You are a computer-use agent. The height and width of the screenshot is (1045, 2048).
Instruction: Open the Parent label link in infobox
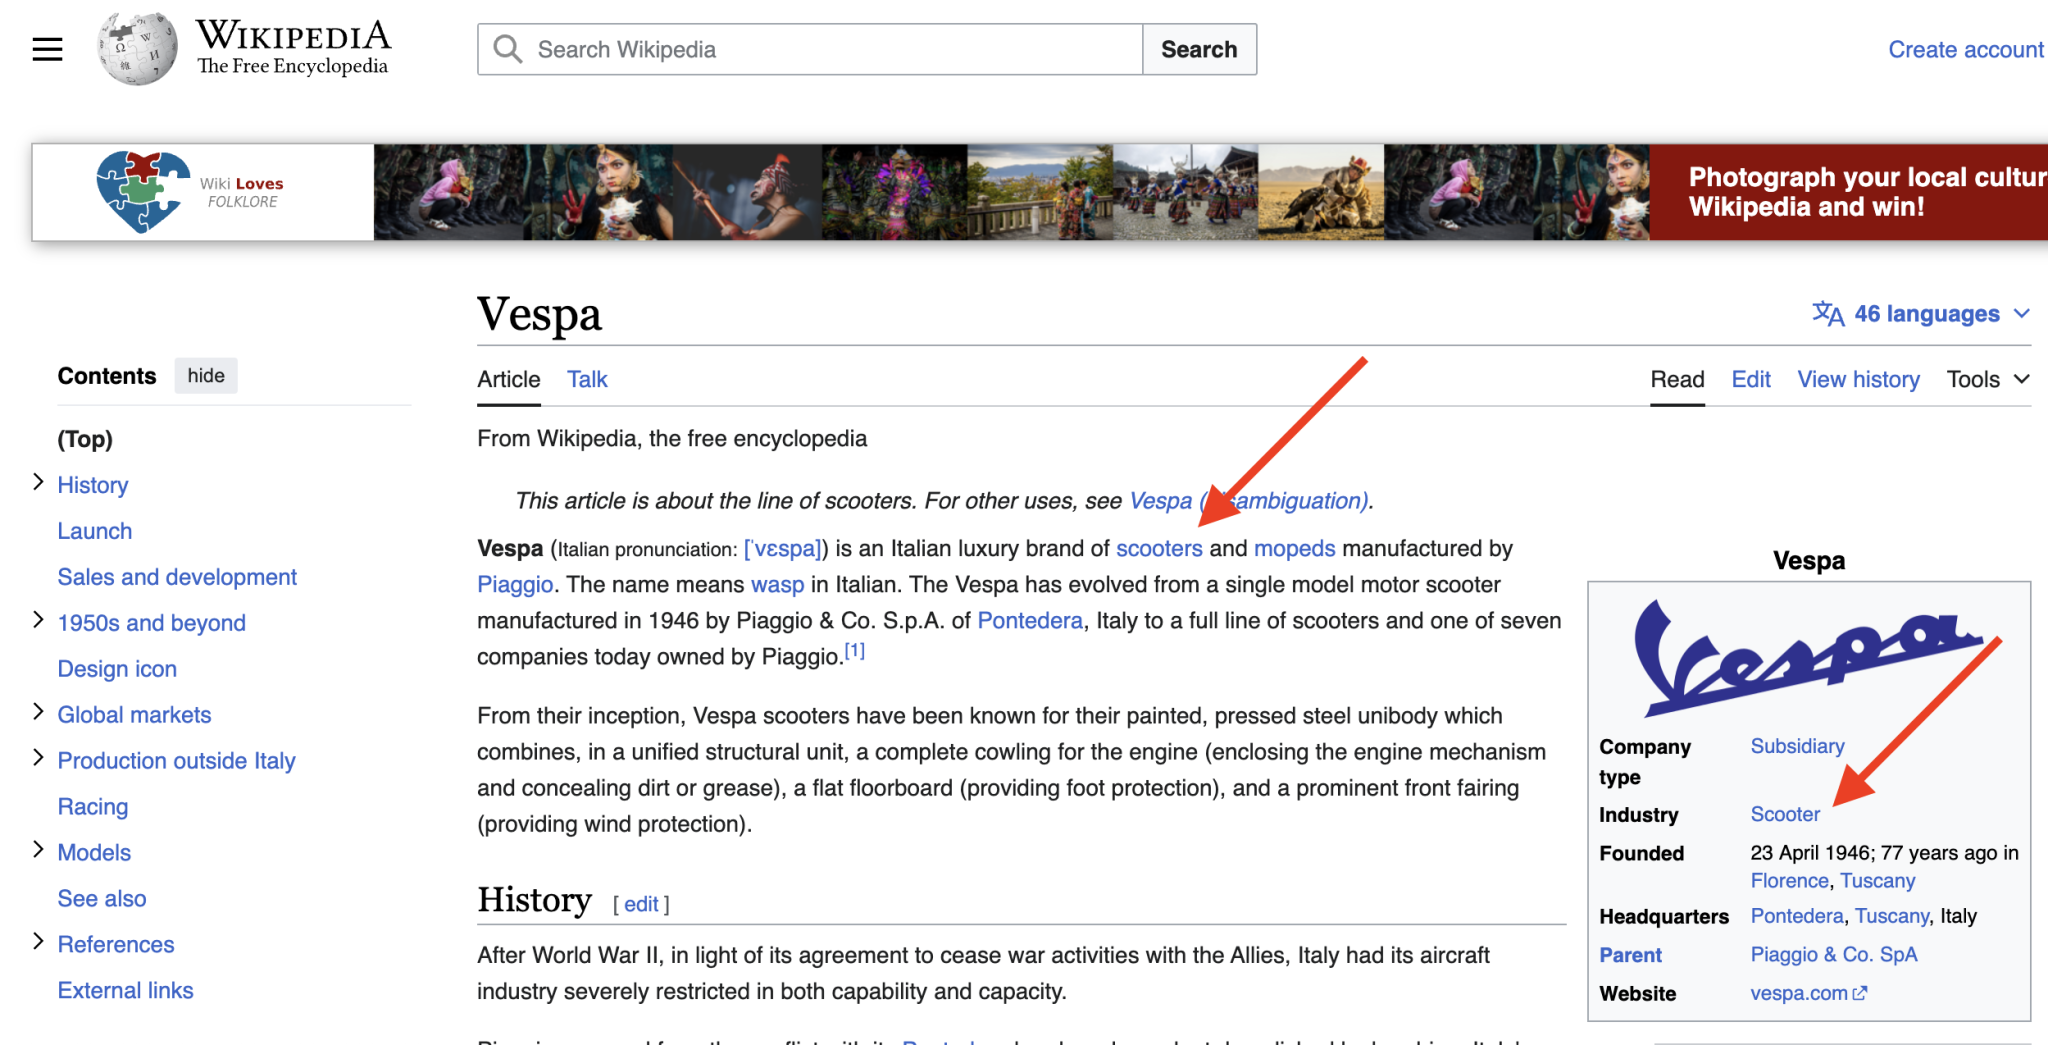pyautogui.click(x=1630, y=955)
